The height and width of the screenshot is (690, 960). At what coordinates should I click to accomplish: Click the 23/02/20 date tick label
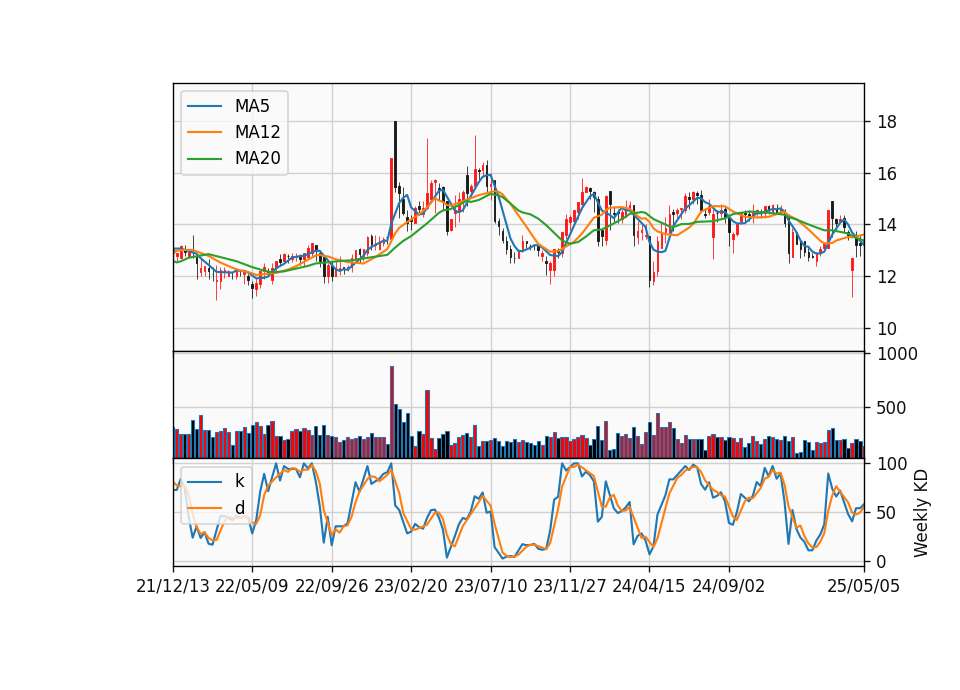tap(411, 586)
